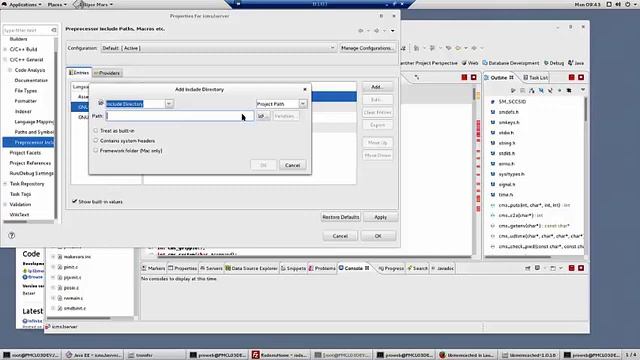Select posix.c in project explorer
Screen dimensions: 640x360
pos(71,288)
